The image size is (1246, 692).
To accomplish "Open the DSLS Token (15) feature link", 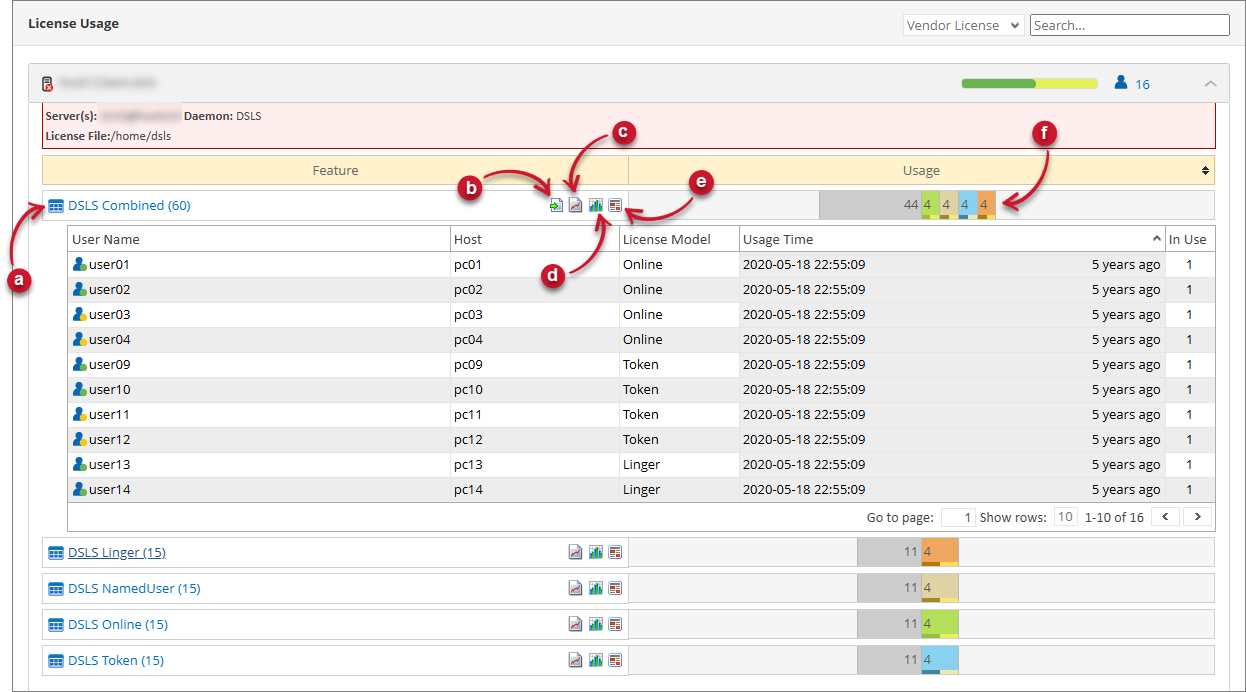I will pos(116,660).
